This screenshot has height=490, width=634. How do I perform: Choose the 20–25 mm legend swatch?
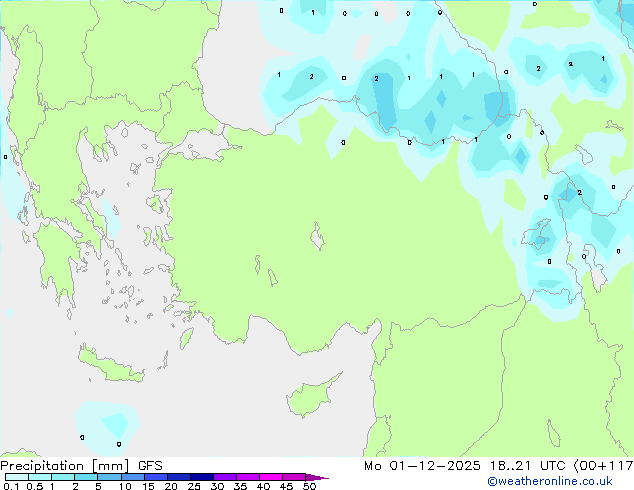[179, 477]
